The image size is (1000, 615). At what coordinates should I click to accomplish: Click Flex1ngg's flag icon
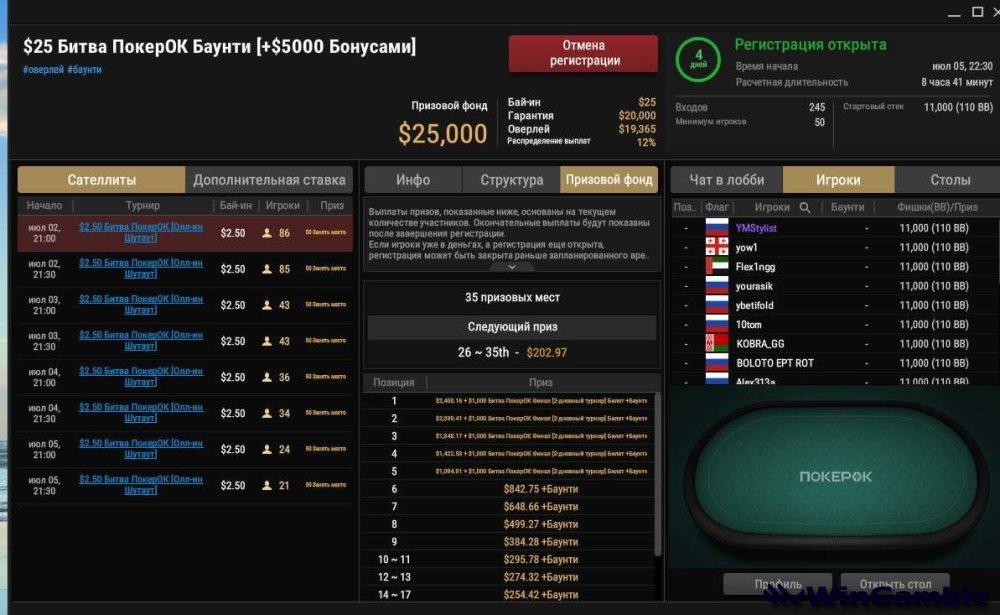[717, 266]
